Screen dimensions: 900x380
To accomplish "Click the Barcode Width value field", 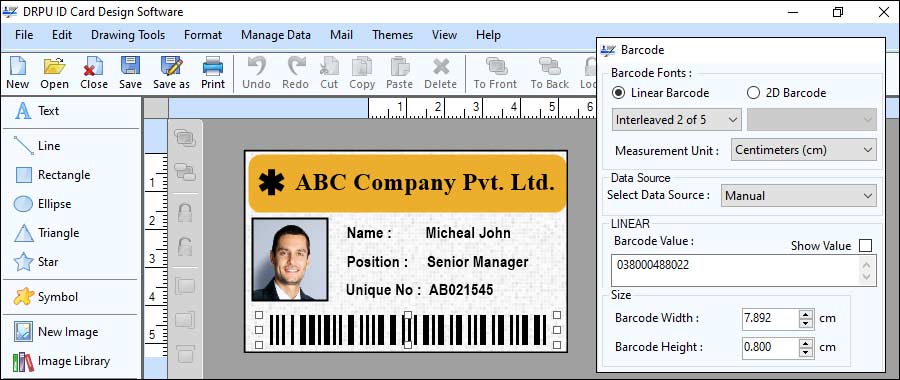I will [x=771, y=318].
